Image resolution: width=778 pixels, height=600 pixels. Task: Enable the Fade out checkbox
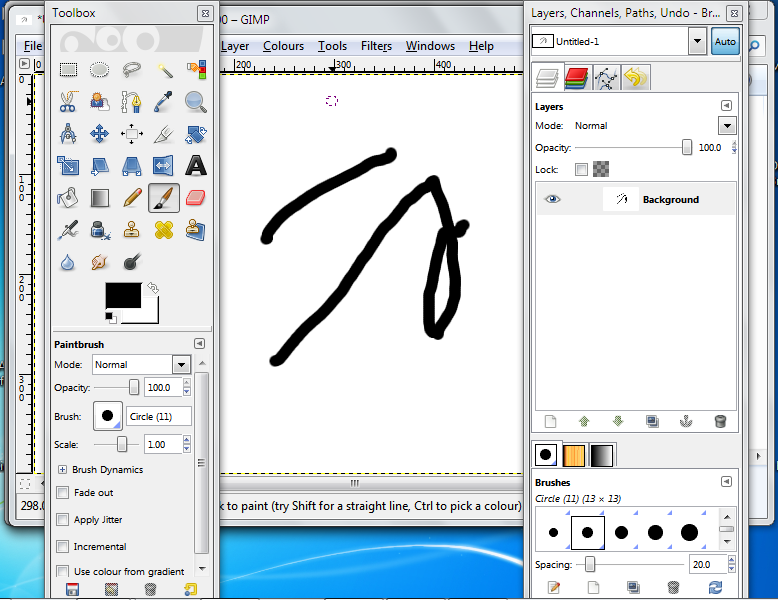point(63,493)
